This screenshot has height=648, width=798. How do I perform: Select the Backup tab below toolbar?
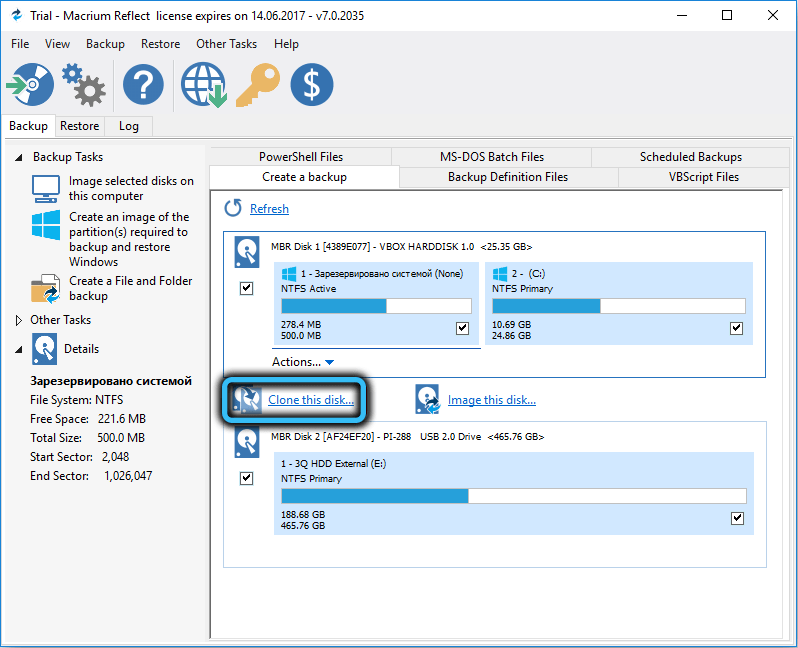coord(28,125)
